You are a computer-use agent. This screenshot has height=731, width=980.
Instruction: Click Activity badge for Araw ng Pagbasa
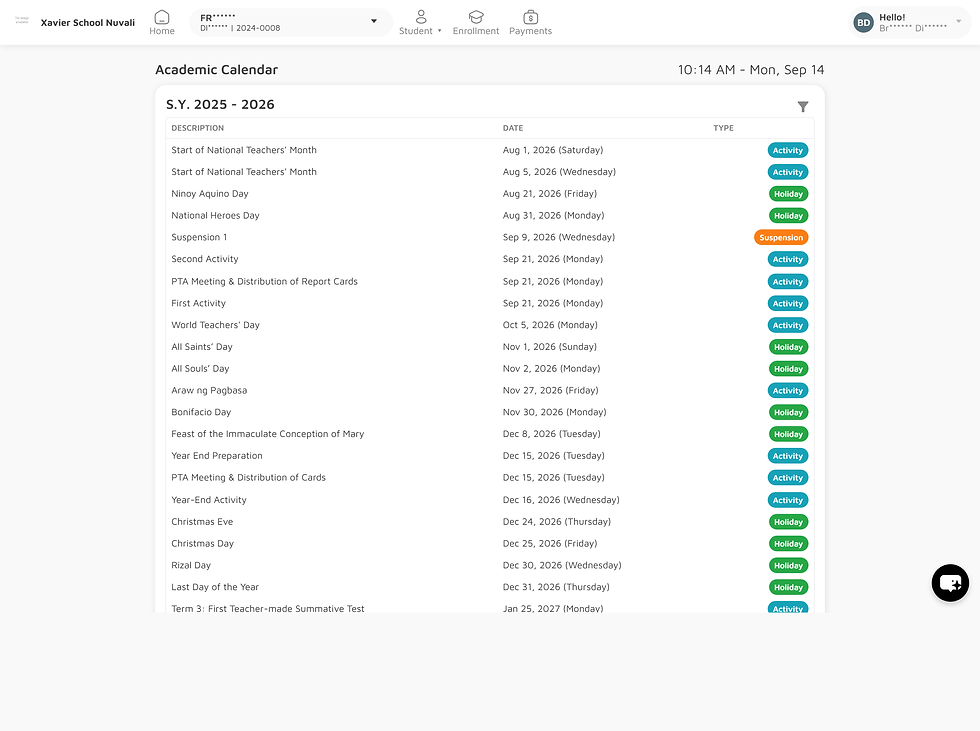click(x=788, y=390)
